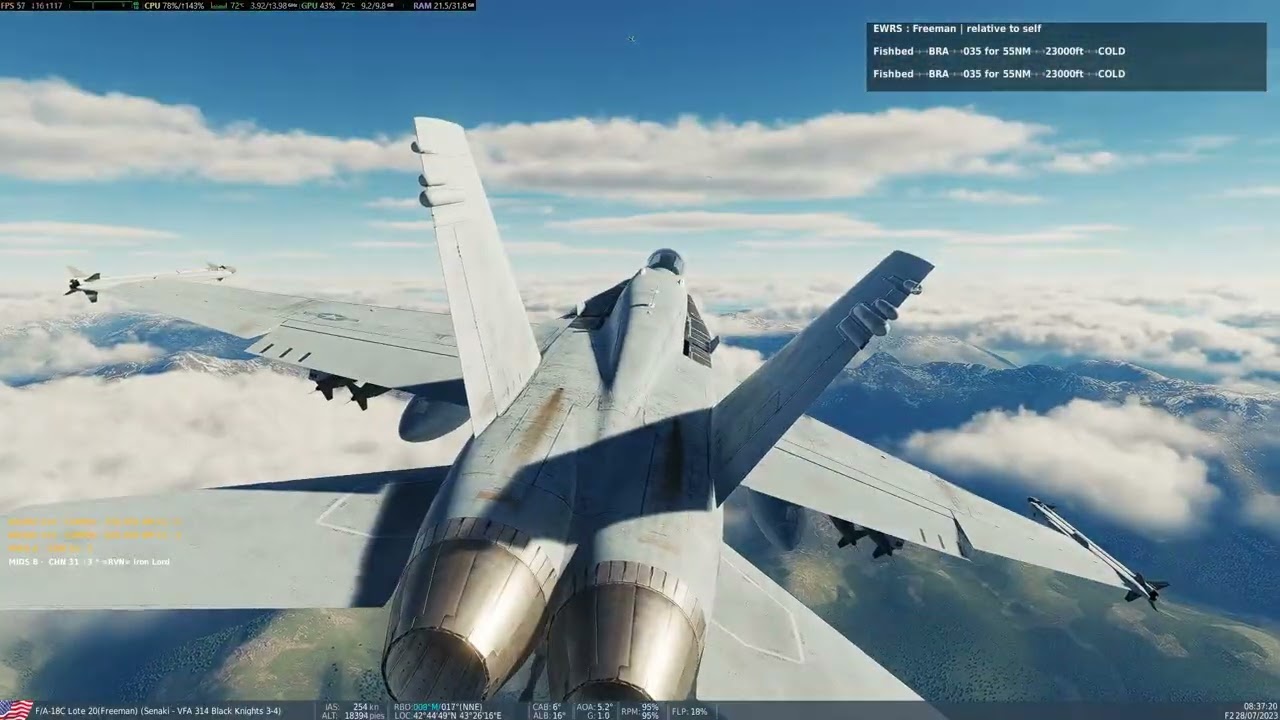Image resolution: width=1280 pixels, height=720 pixels.
Task: Click the FLP 18% flaps readout
Action: (x=688, y=711)
